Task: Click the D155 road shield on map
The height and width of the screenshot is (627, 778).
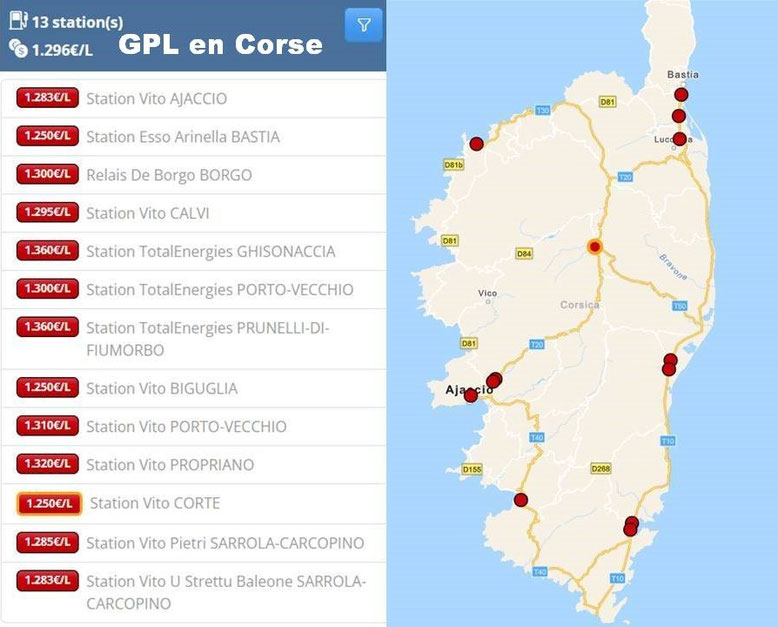Action: click(471, 469)
